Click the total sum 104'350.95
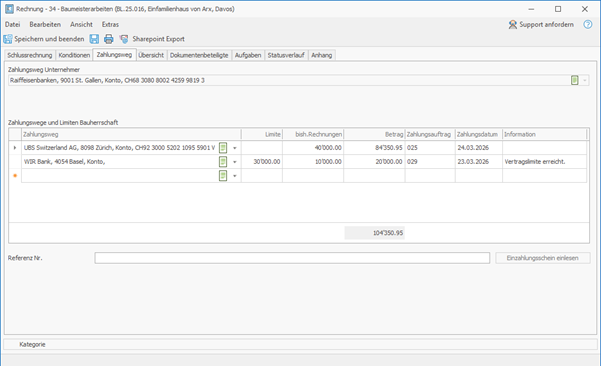 (x=374, y=233)
